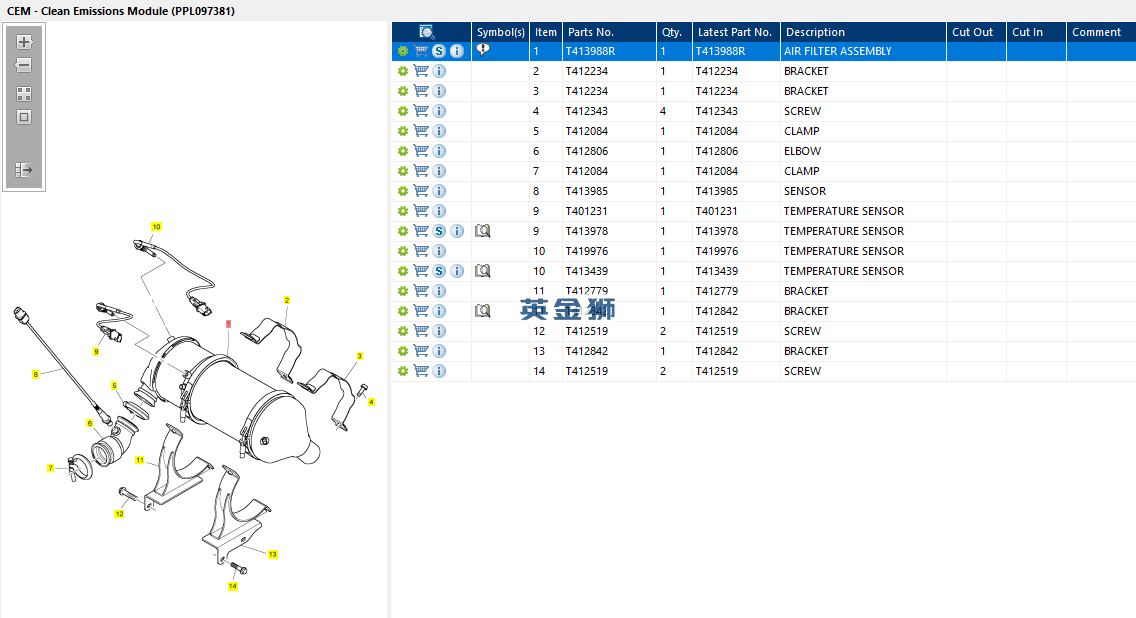Click gear icon for item 14 SCREW row
The image size is (1136, 618).
[x=403, y=371]
